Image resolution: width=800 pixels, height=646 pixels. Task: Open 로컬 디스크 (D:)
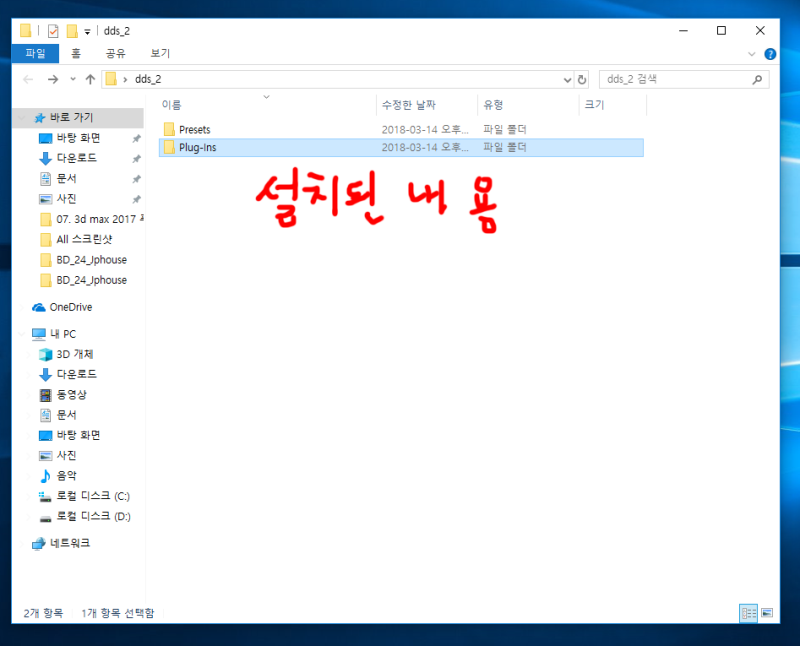point(93,516)
